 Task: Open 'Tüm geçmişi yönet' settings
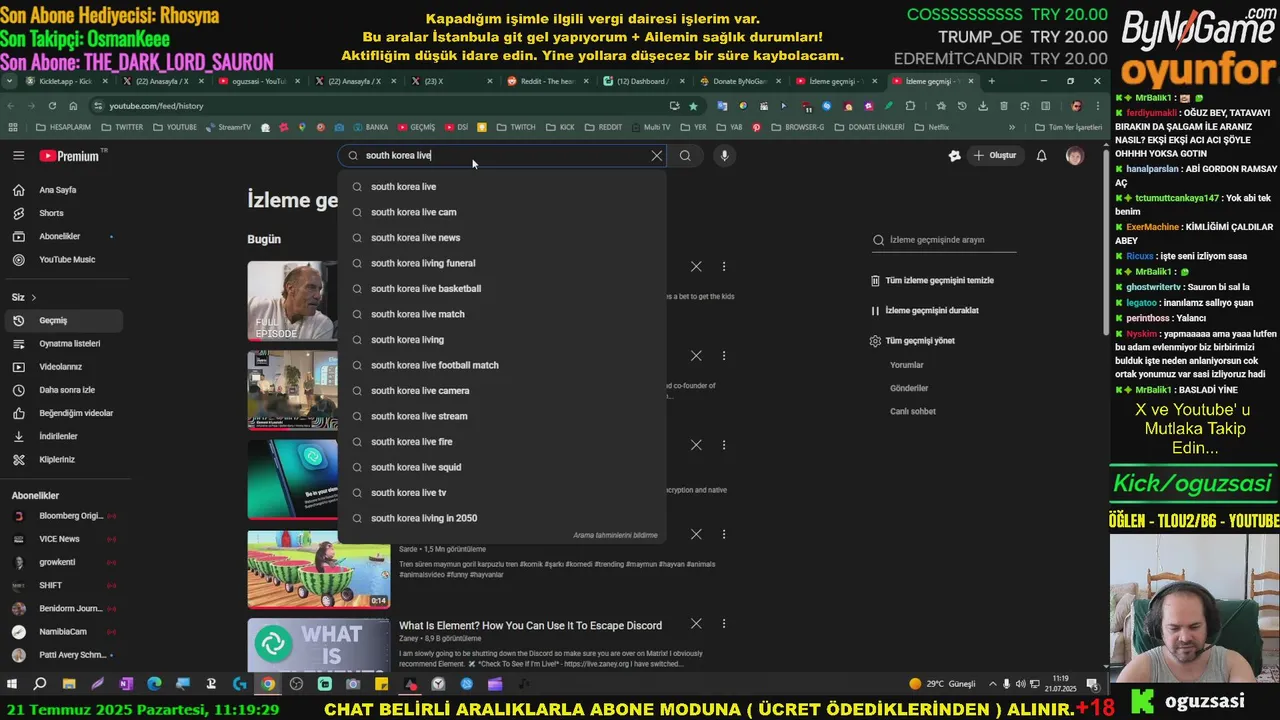tap(913, 341)
